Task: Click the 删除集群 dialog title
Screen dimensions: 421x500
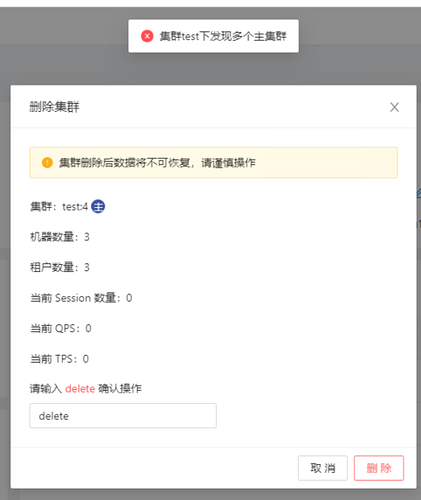Action: [x=54, y=107]
